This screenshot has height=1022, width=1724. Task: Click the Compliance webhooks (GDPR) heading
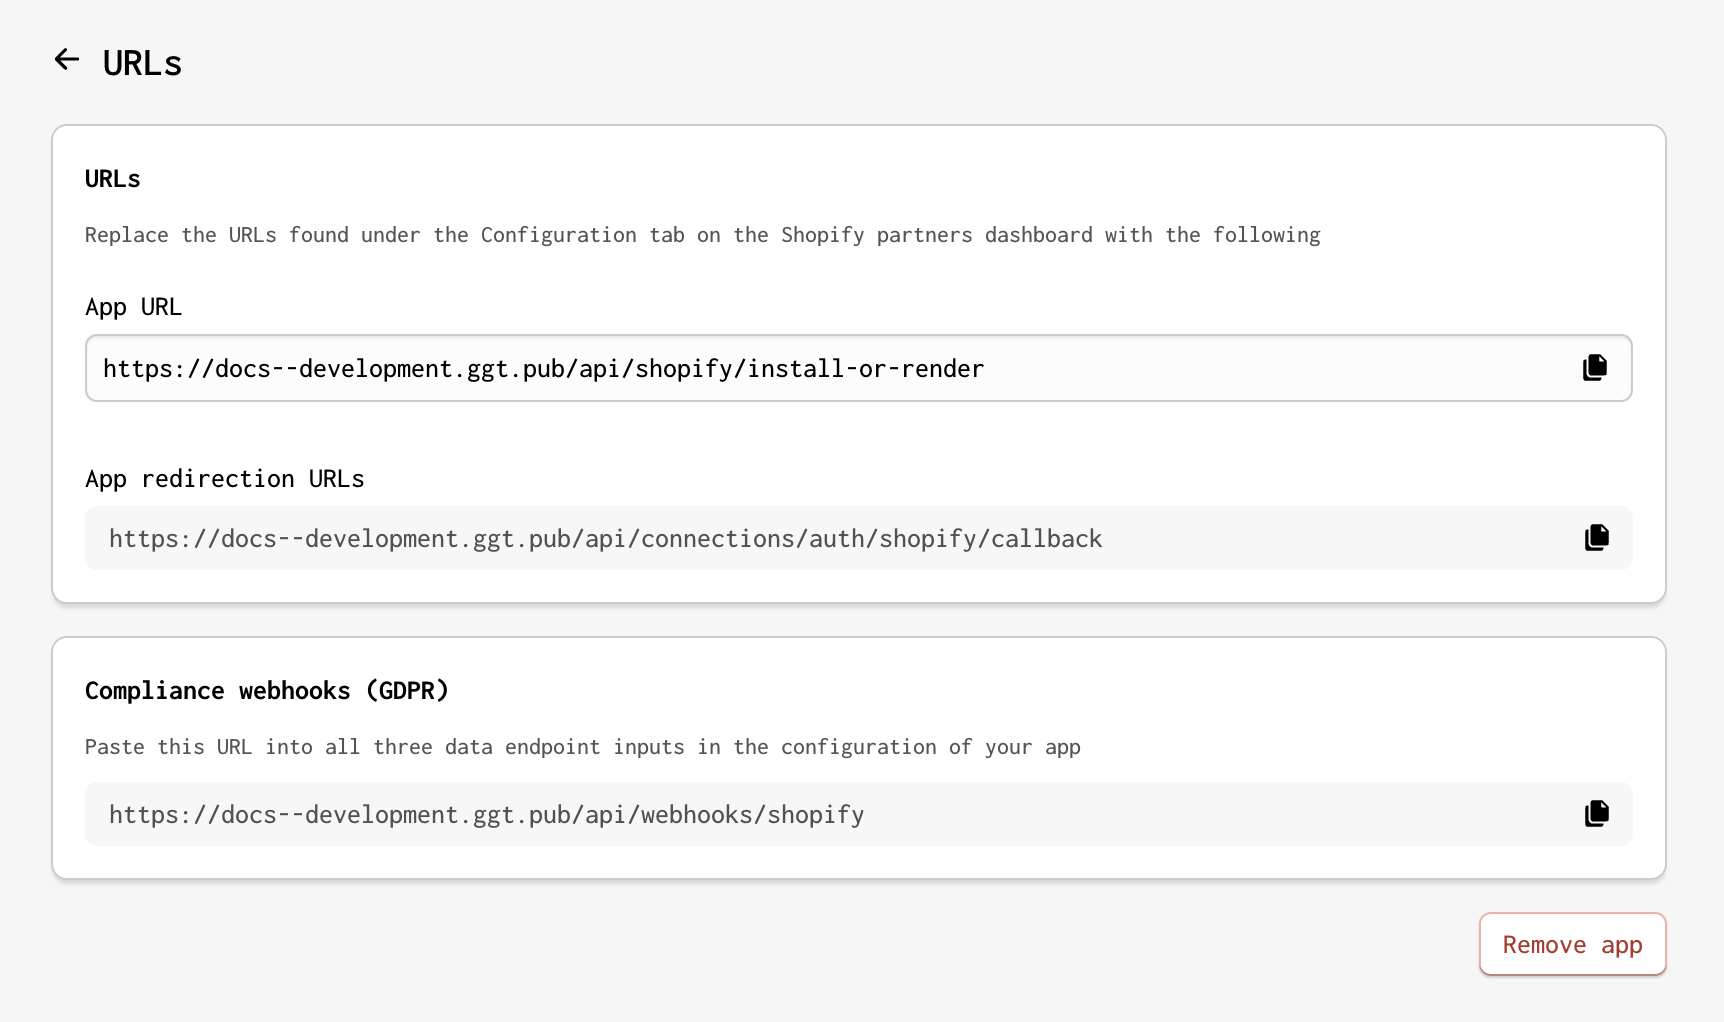266,691
